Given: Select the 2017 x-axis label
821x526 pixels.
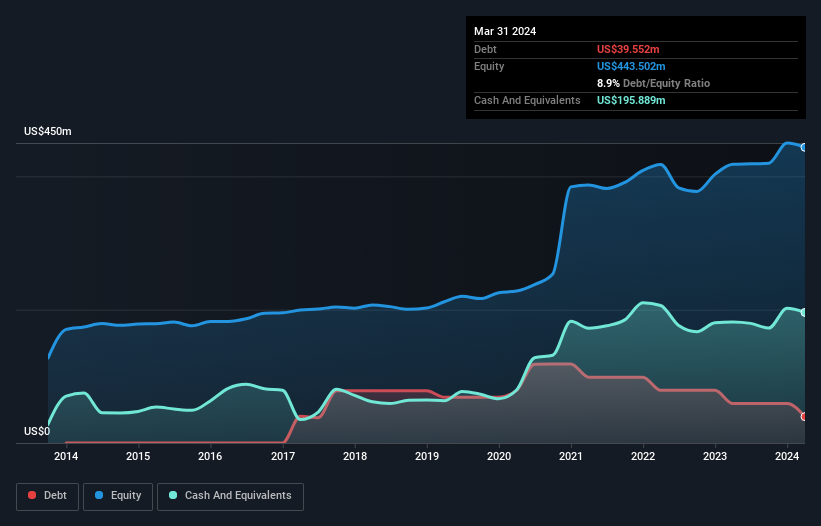Looking at the screenshot, I should coord(283,456).
